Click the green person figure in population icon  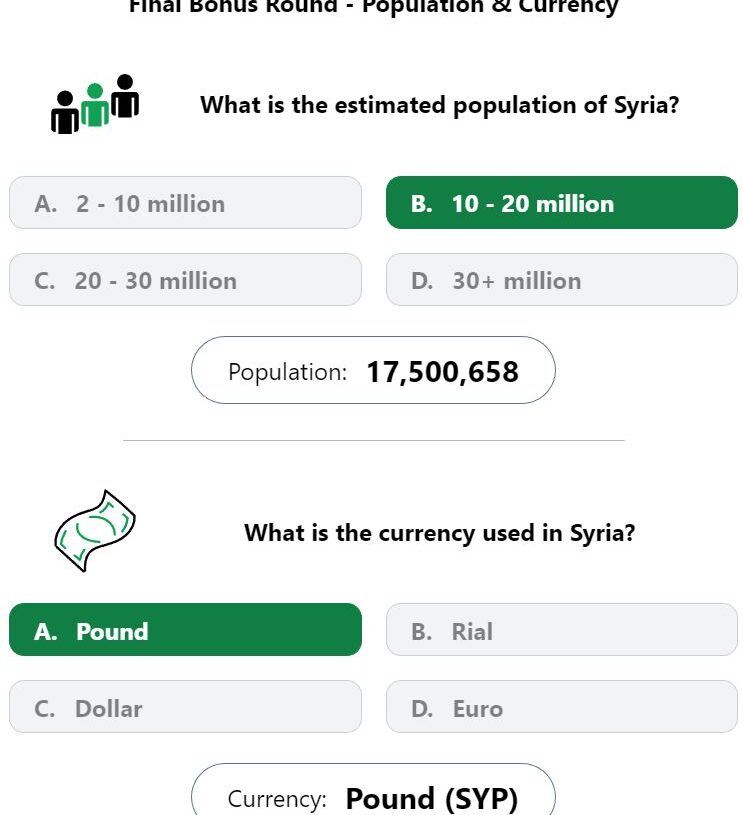(95, 105)
